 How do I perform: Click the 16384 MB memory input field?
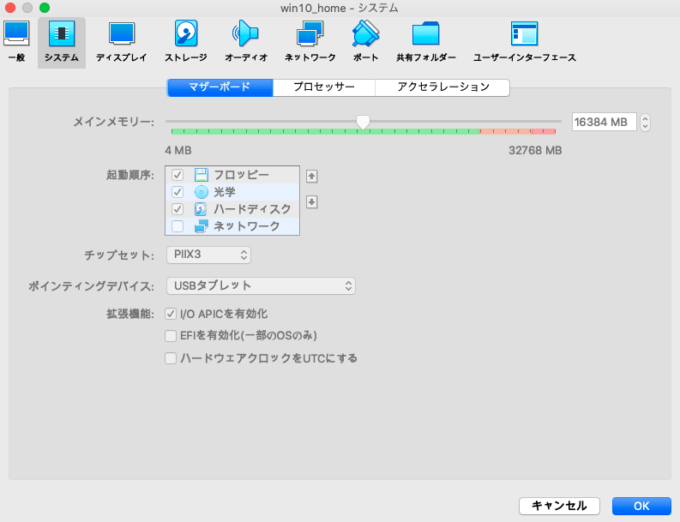tap(604, 122)
